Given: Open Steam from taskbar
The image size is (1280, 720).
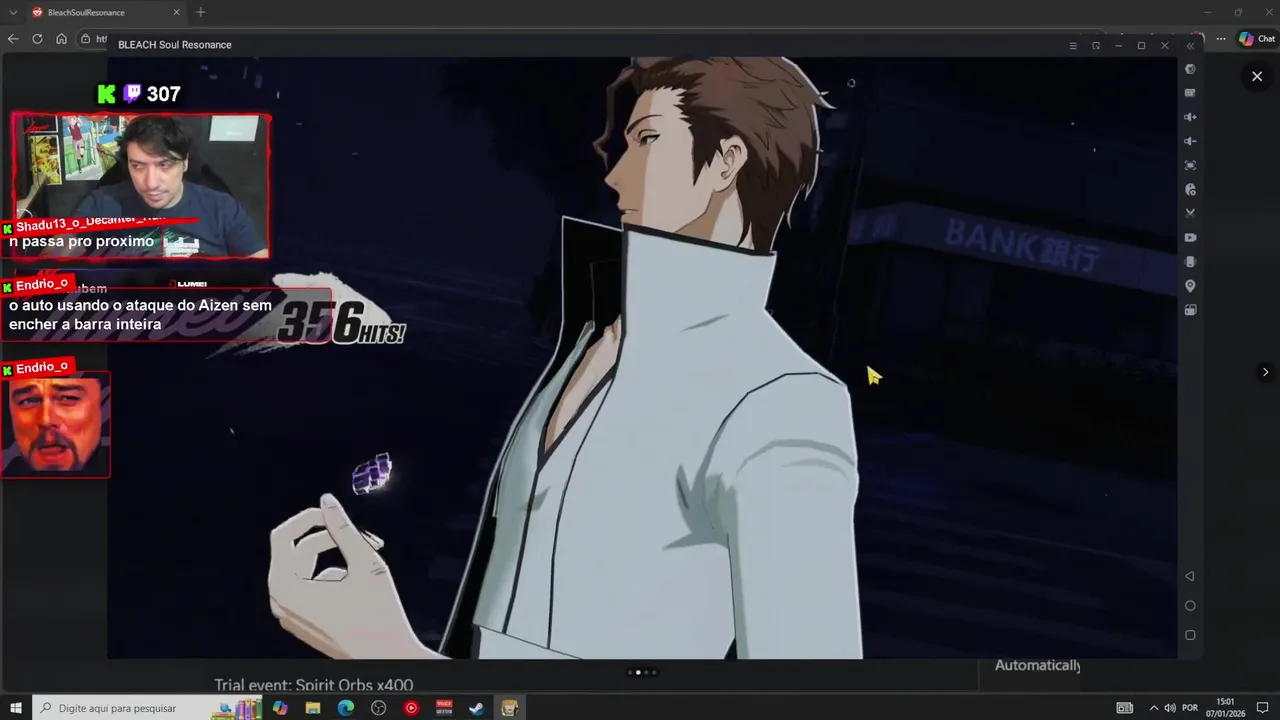Looking at the screenshot, I should [477, 708].
